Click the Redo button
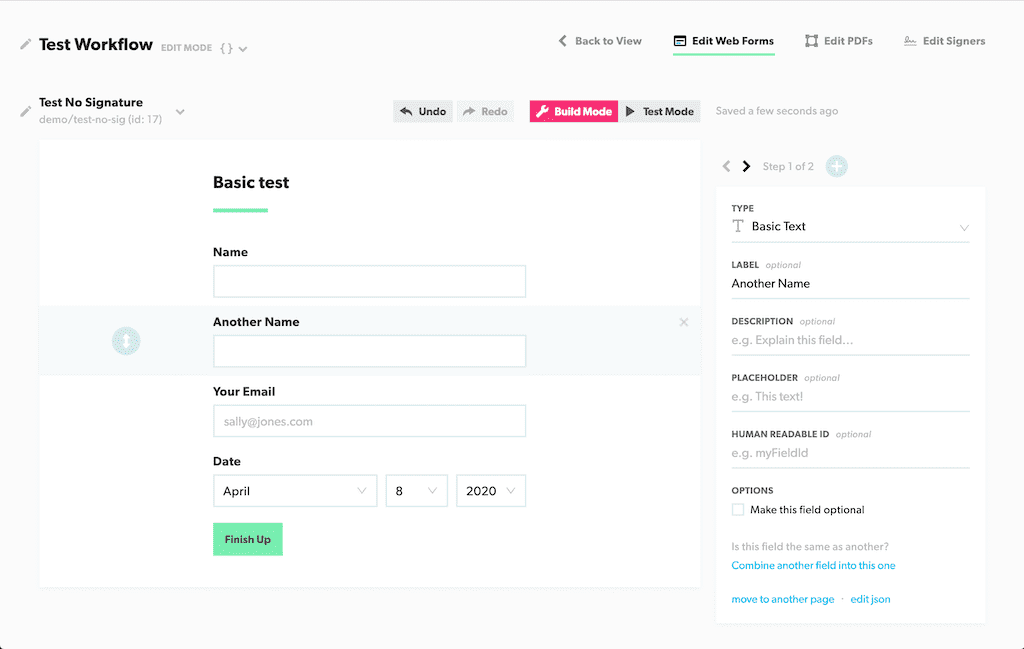The image size is (1024, 649). [485, 111]
